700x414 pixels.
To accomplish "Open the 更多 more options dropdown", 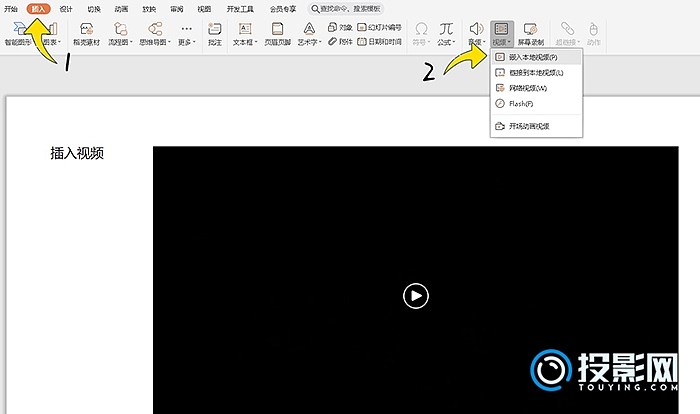I will 187,34.
